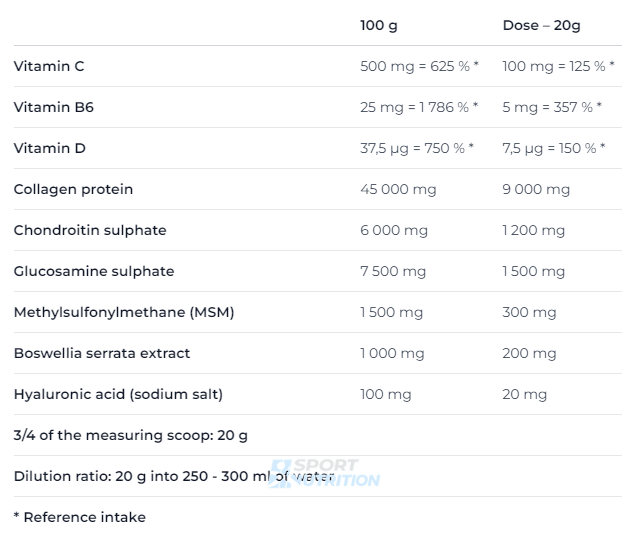Click the Dilution ratio text line
635x542 pixels.
coord(174,476)
